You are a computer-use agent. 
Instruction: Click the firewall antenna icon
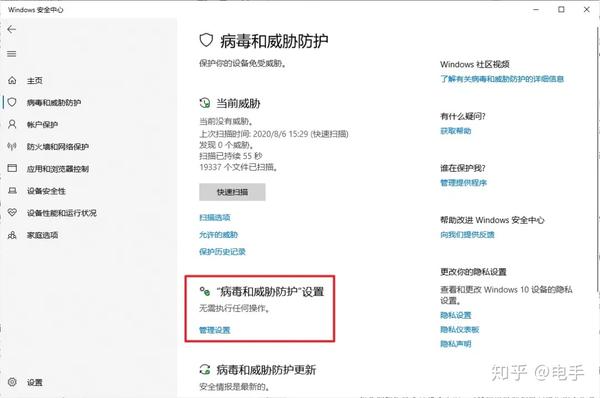click(x=12, y=147)
